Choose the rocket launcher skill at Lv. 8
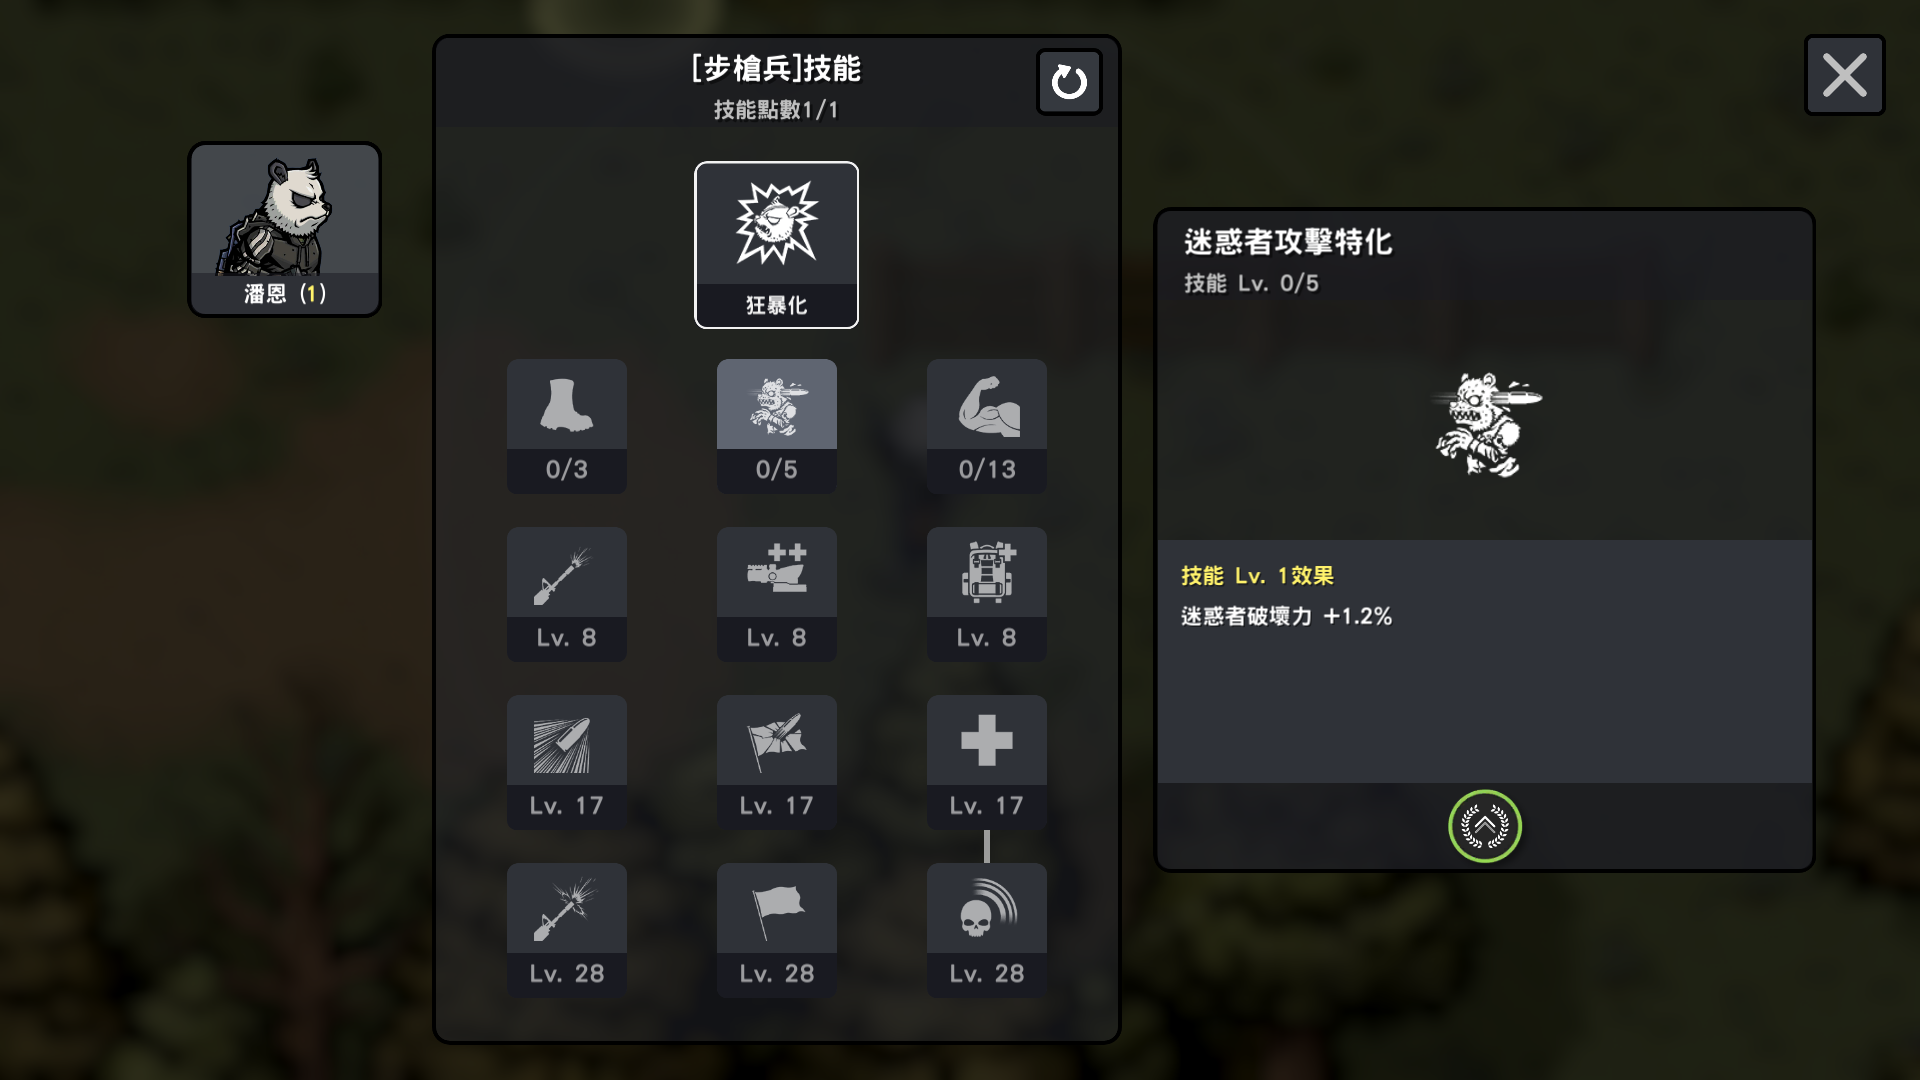This screenshot has width=1920, height=1080. pos(567,594)
